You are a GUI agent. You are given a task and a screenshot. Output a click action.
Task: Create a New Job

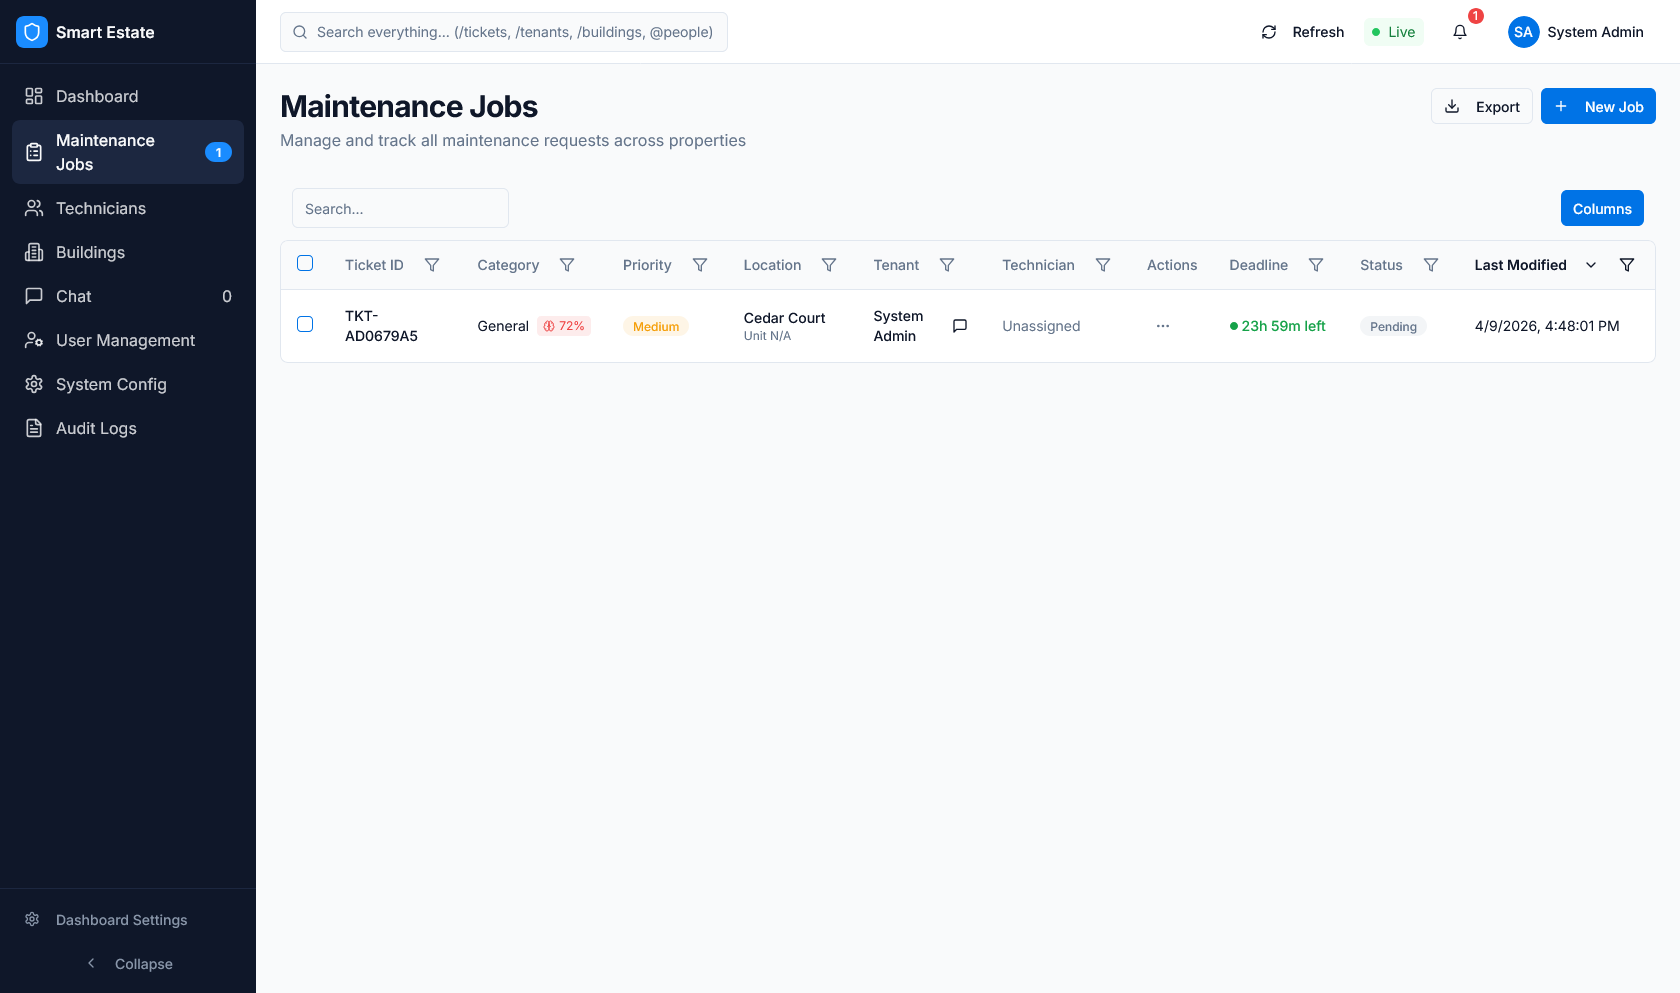1597,106
